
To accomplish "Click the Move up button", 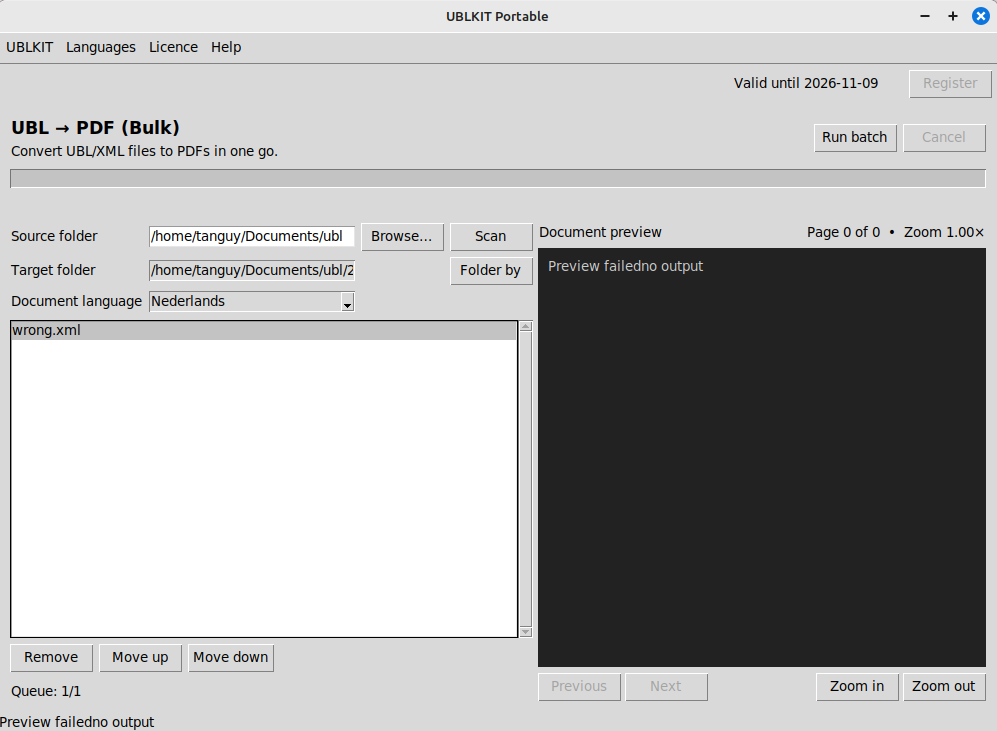I will 140,657.
